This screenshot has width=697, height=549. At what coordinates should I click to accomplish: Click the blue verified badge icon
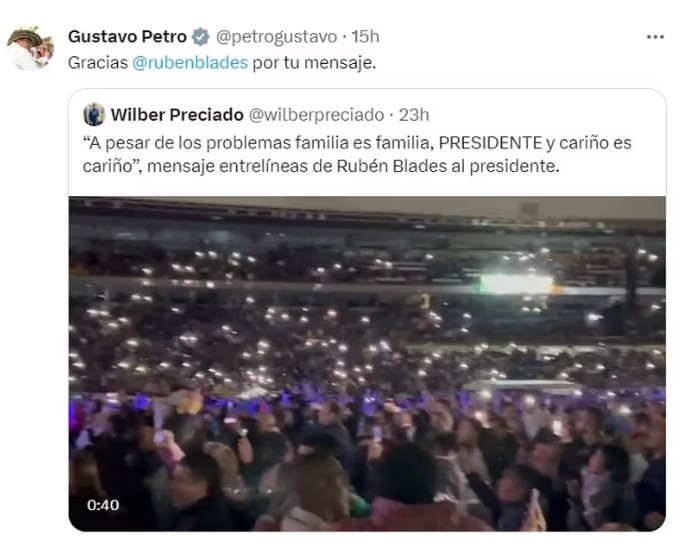point(200,36)
